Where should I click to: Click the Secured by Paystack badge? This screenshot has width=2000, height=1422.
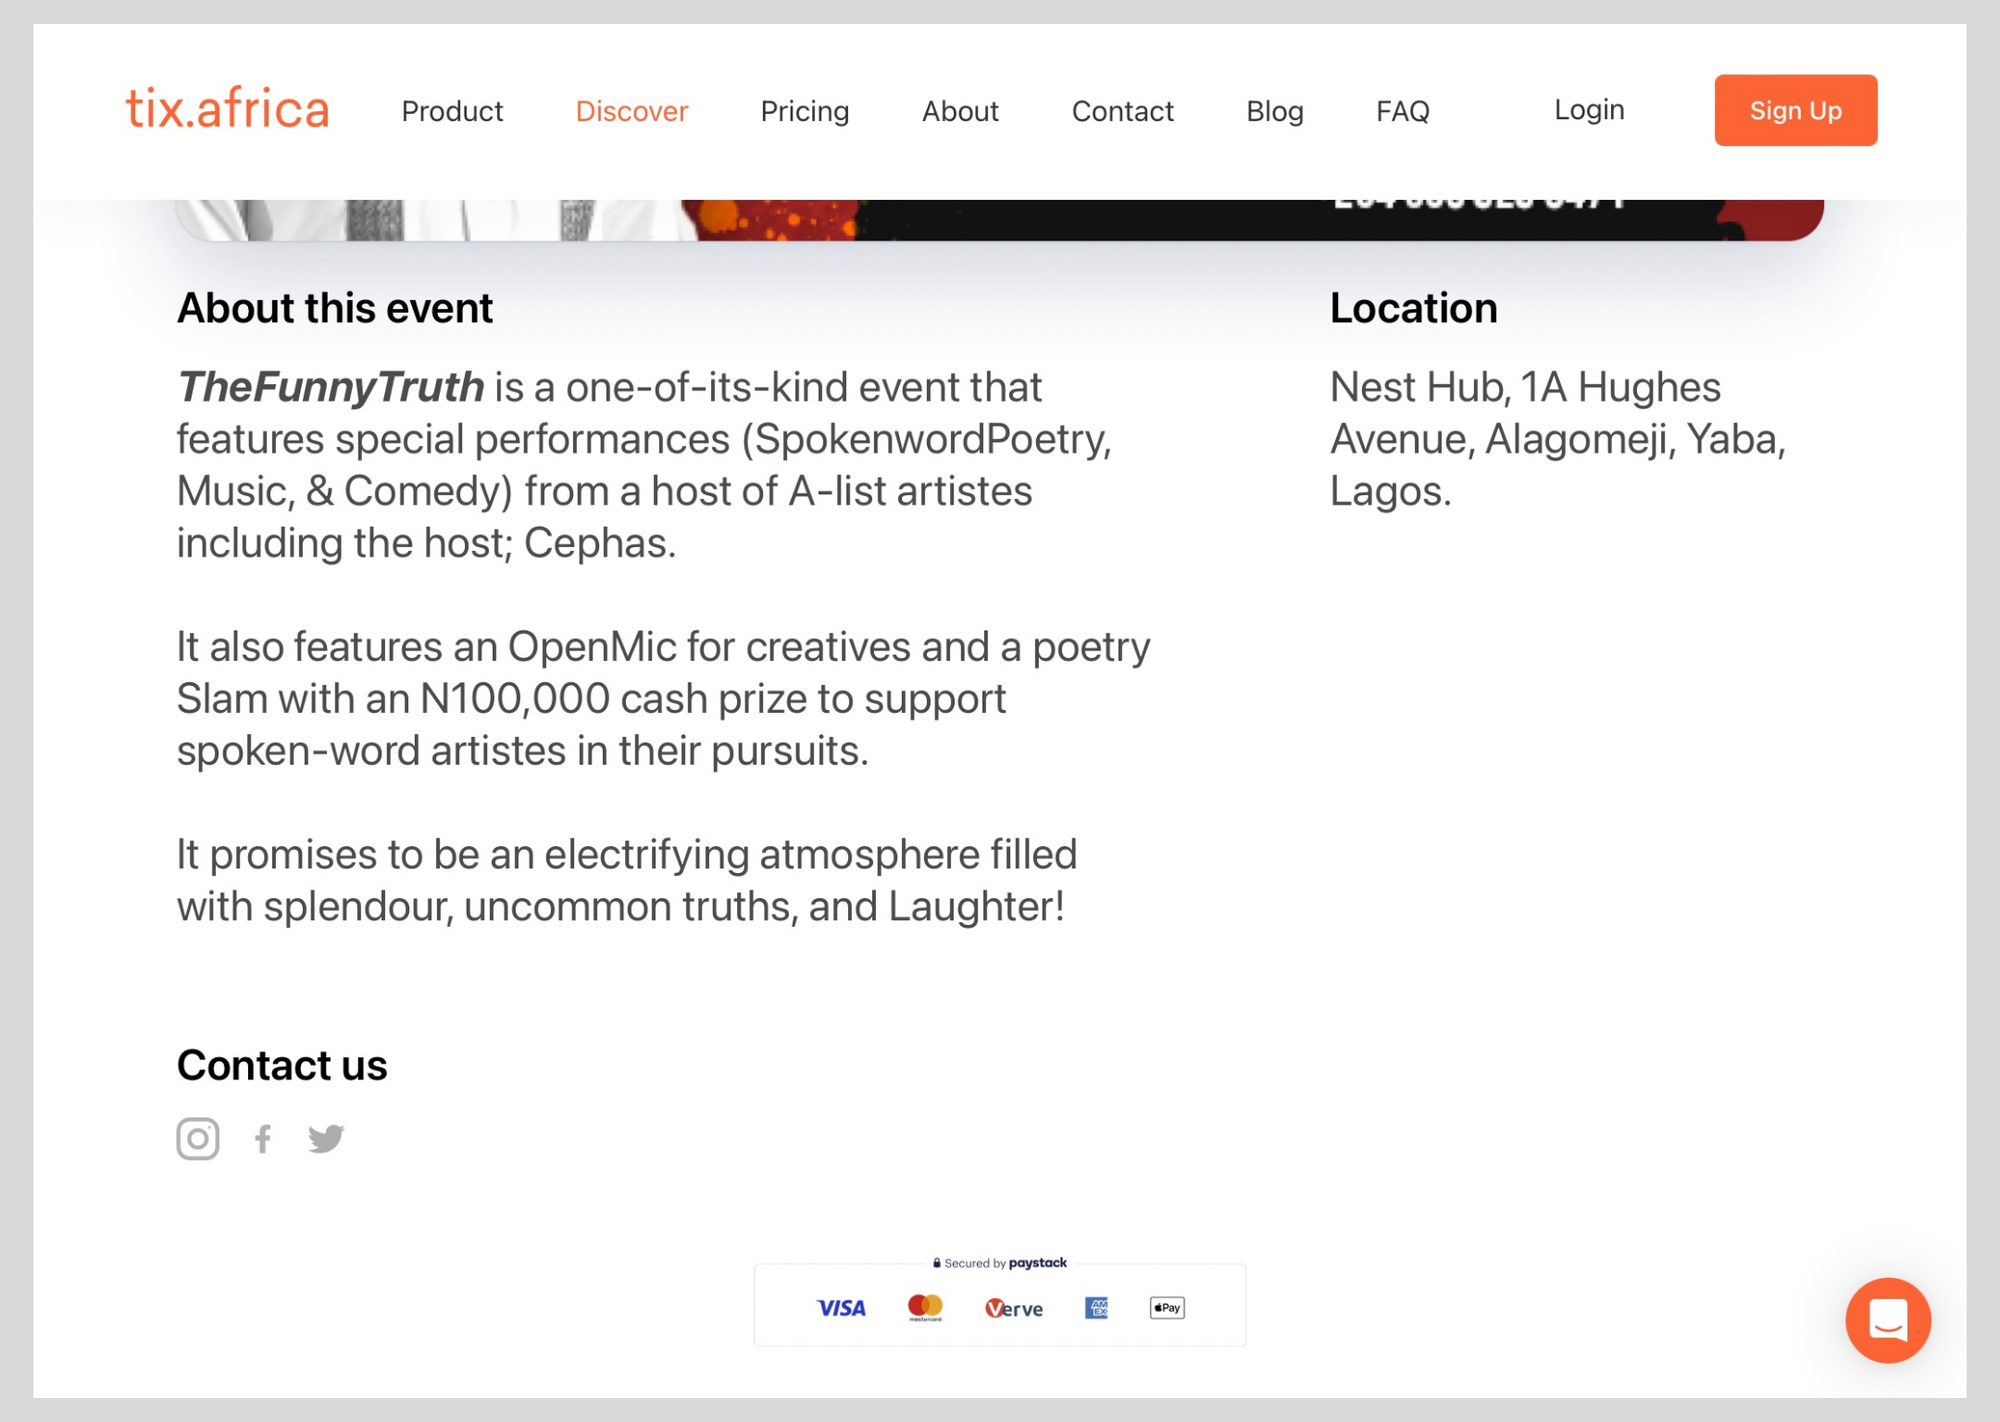(1000, 1263)
